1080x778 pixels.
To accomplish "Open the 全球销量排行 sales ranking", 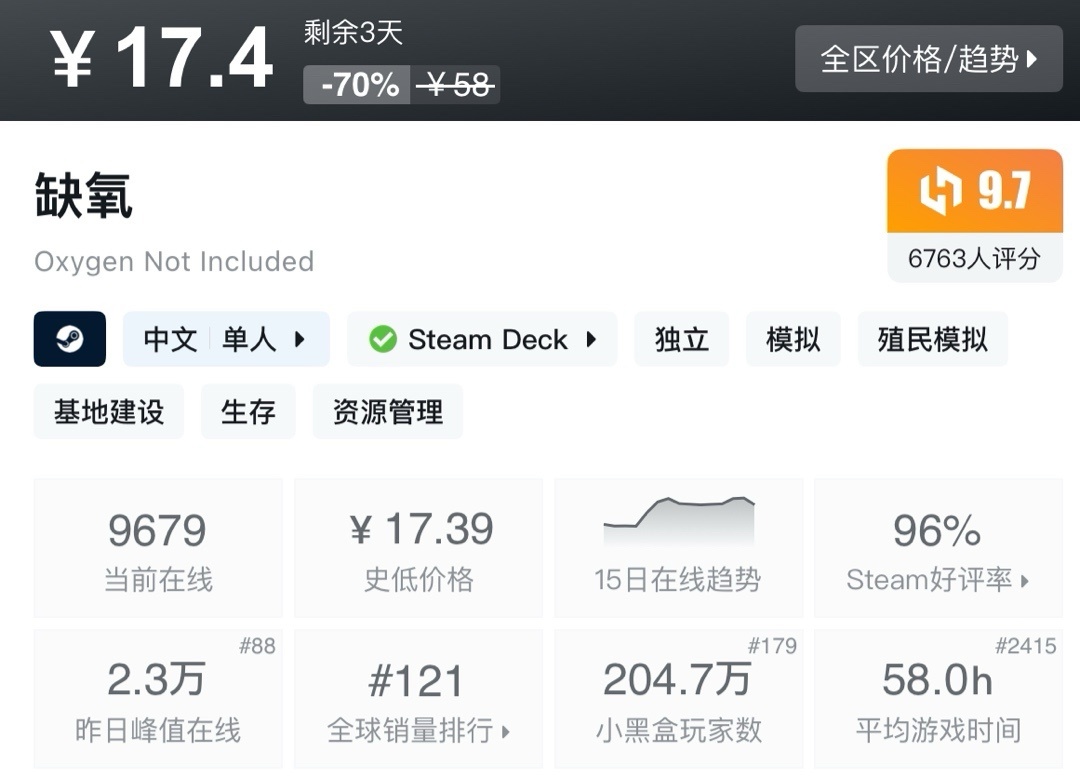I will [418, 730].
